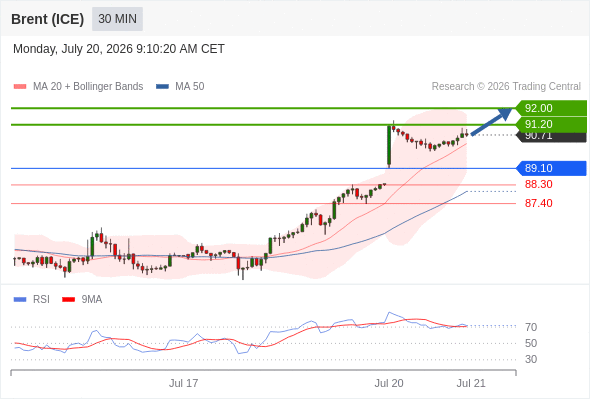Image resolution: width=590 pixels, height=400 pixels.
Task: Click the MA 20 + Bollinger Bands legend swatch
Action: tap(20, 87)
